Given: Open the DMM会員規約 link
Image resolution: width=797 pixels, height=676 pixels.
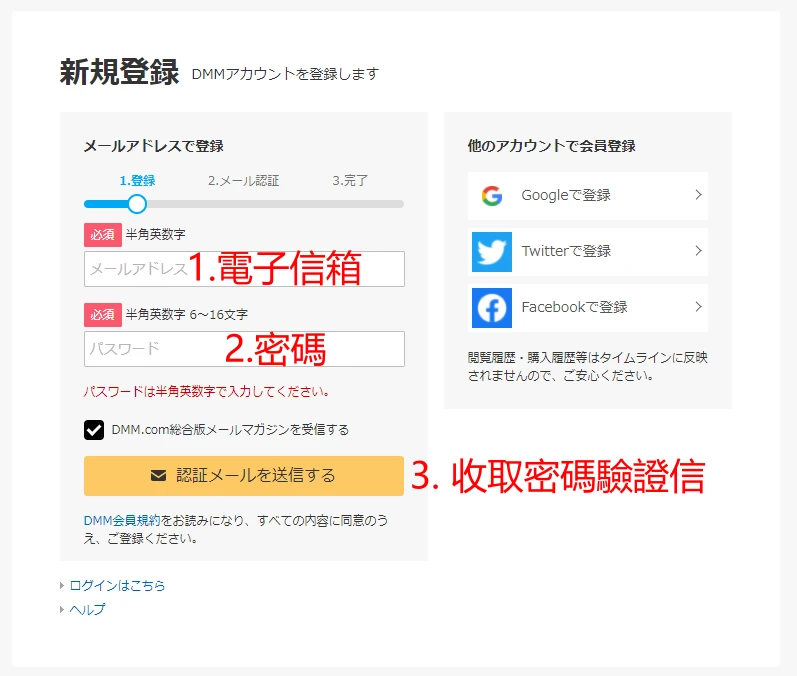Looking at the screenshot, I should pyautogui.click(x=122, y=520).
